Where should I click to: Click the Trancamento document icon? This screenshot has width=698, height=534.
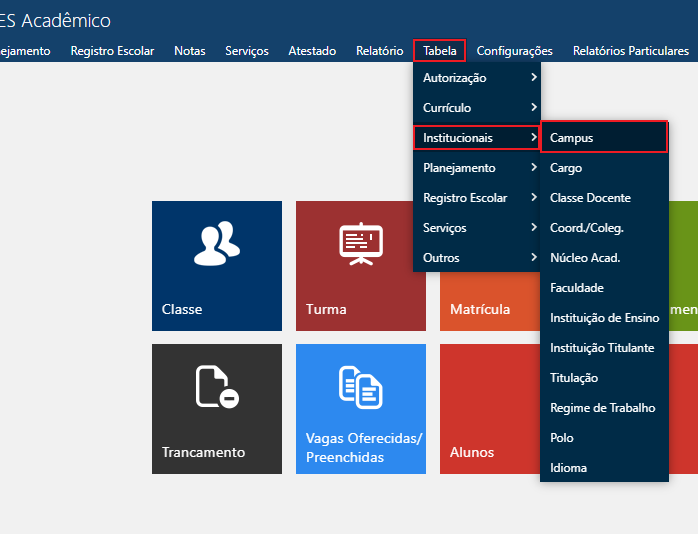[216, 387]
